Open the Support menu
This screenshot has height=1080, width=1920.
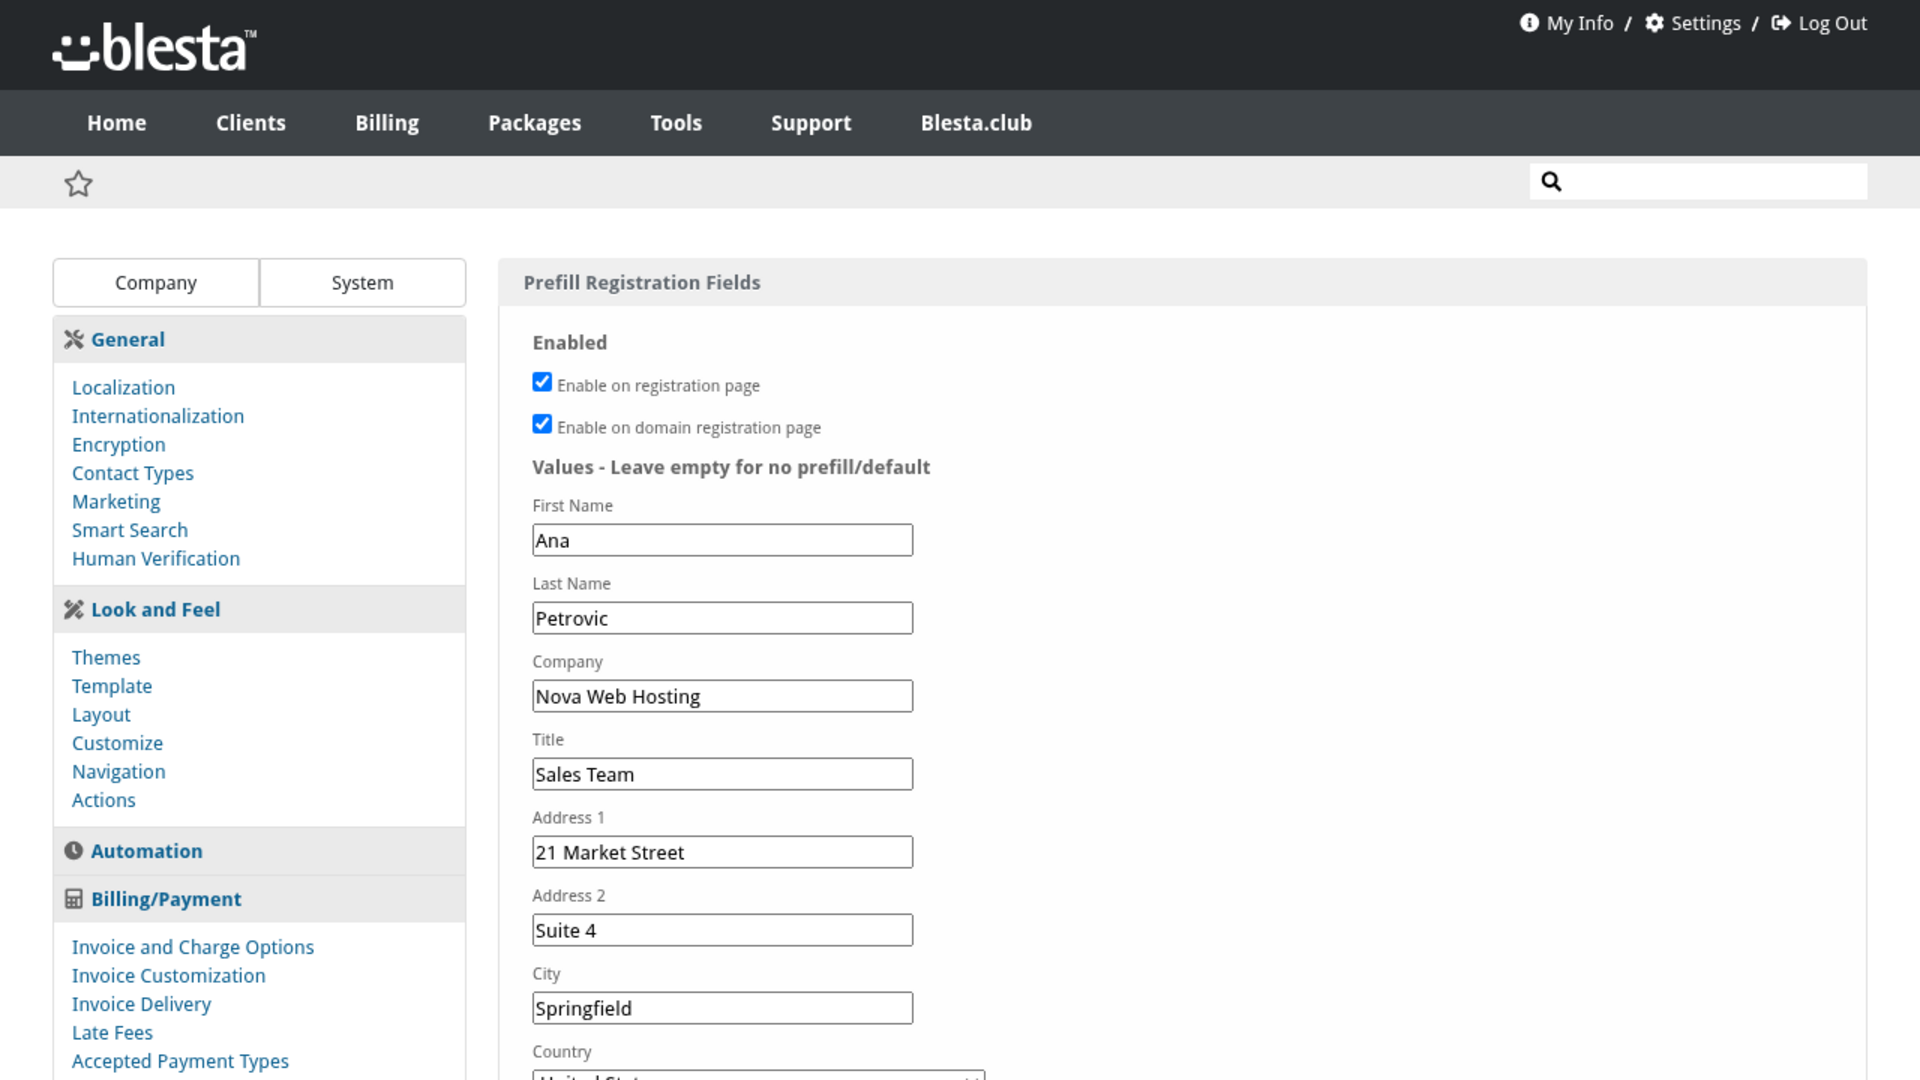point(811,123)
